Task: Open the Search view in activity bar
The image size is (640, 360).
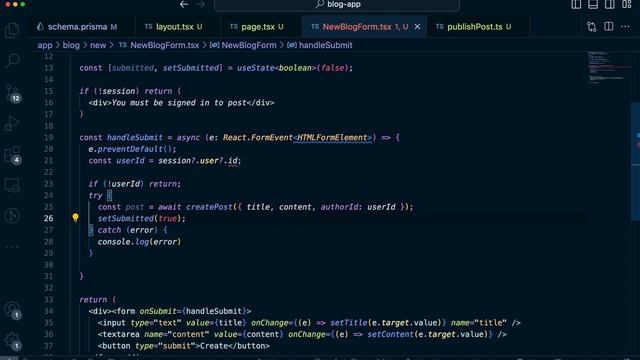Action: pyautogui.click(x=12, y=61)
